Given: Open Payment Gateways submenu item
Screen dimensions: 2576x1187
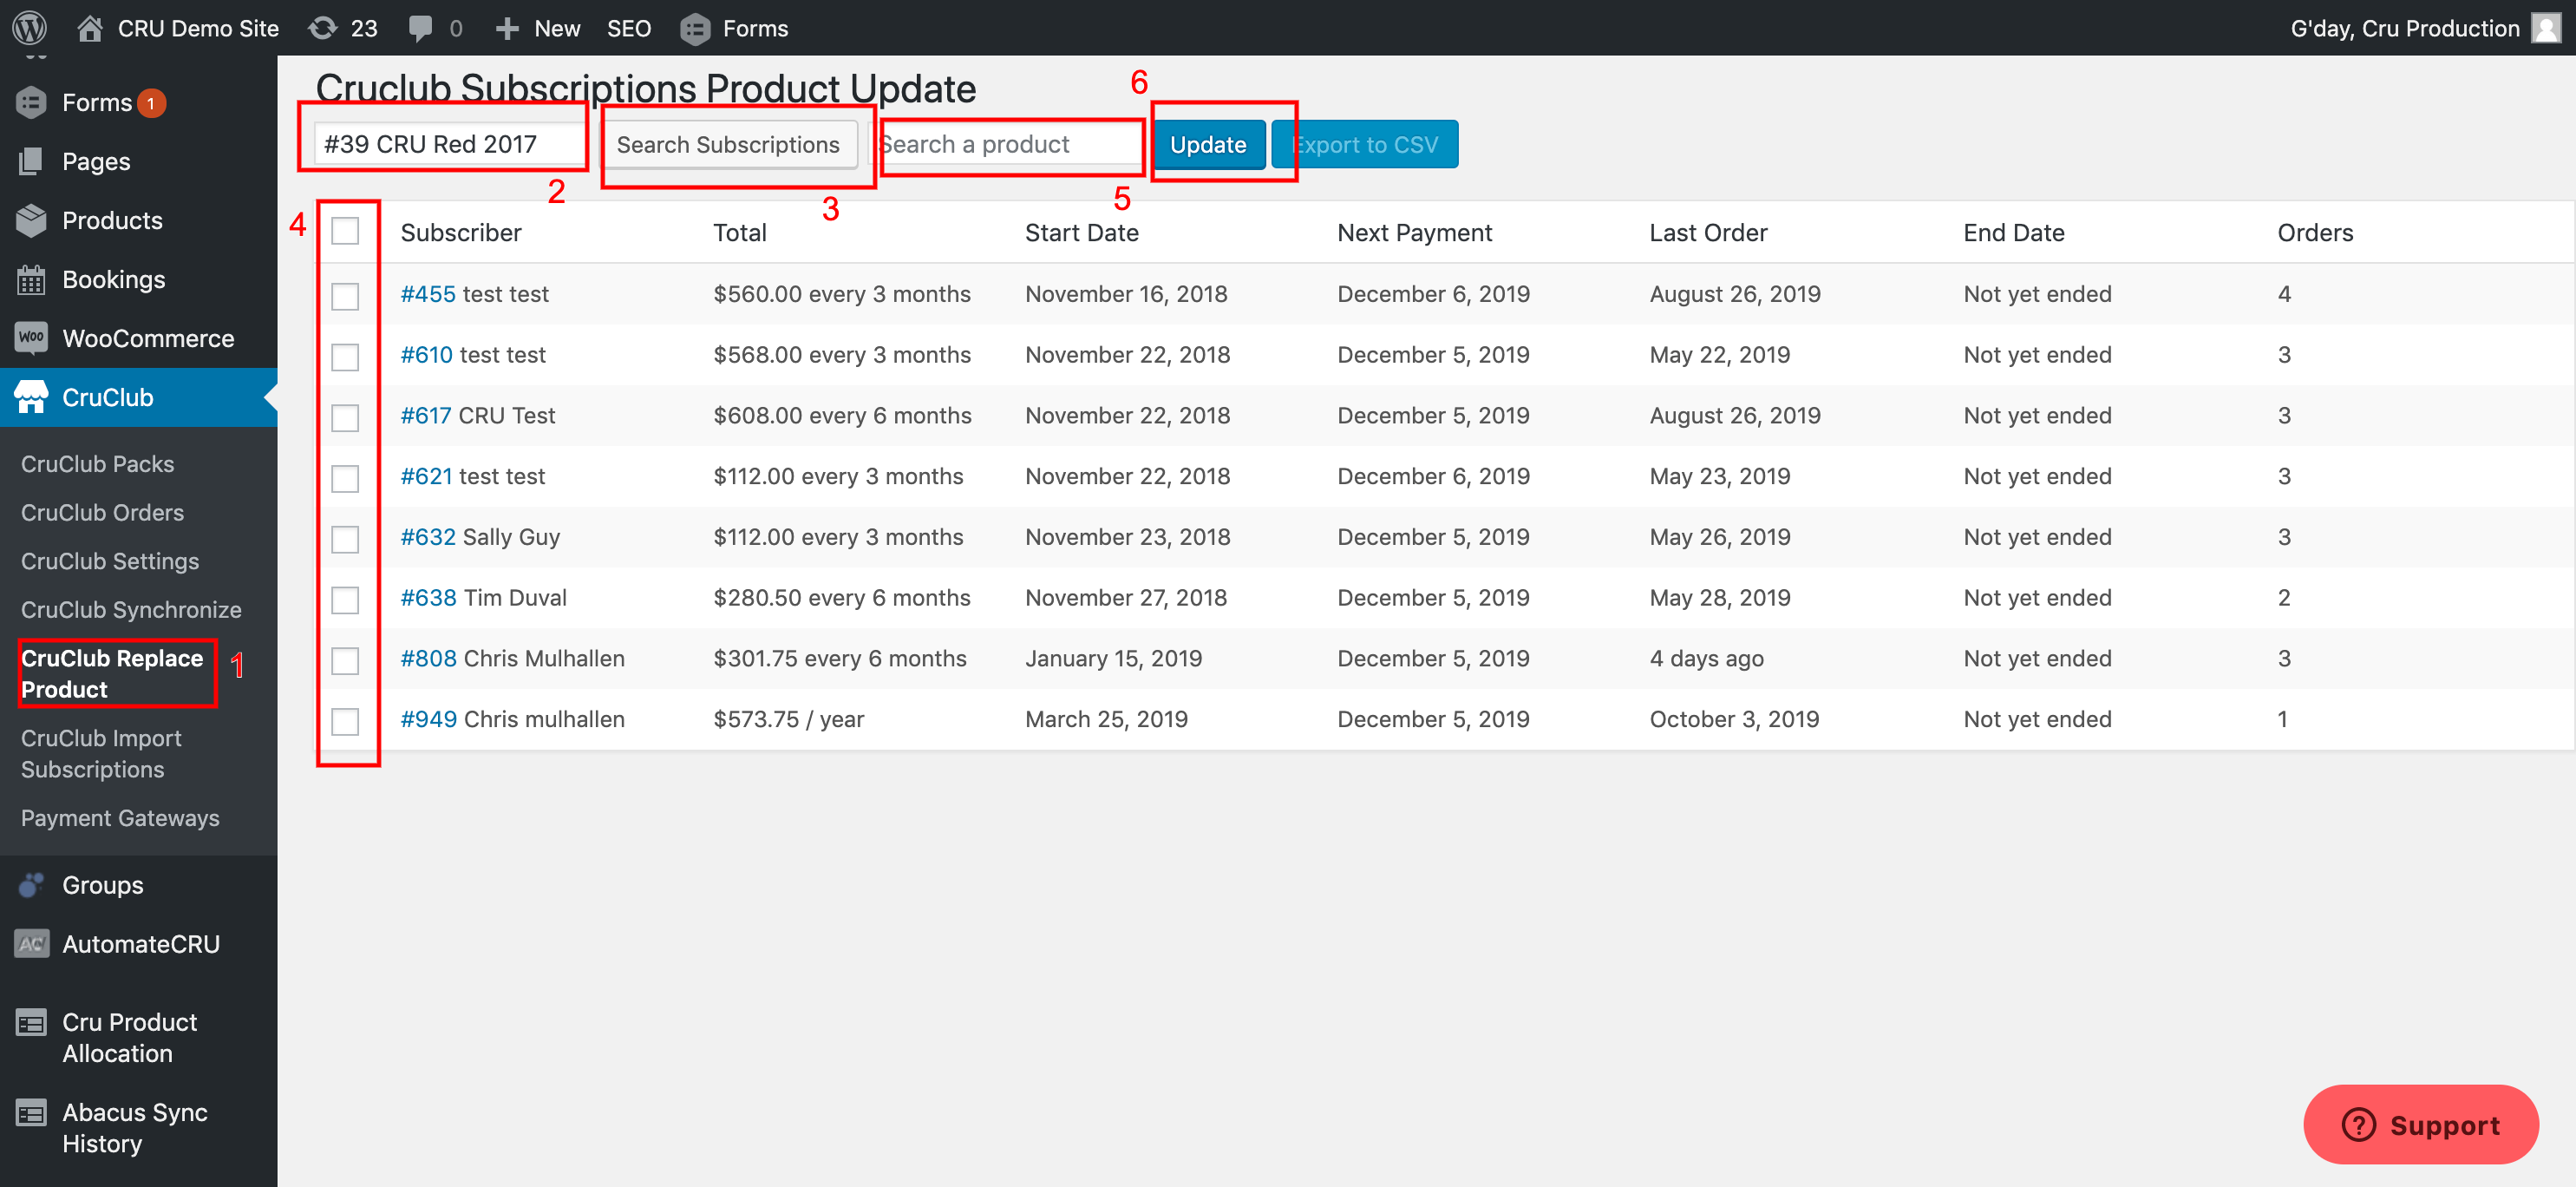Looking at the screenshot, I should point(120,817).
